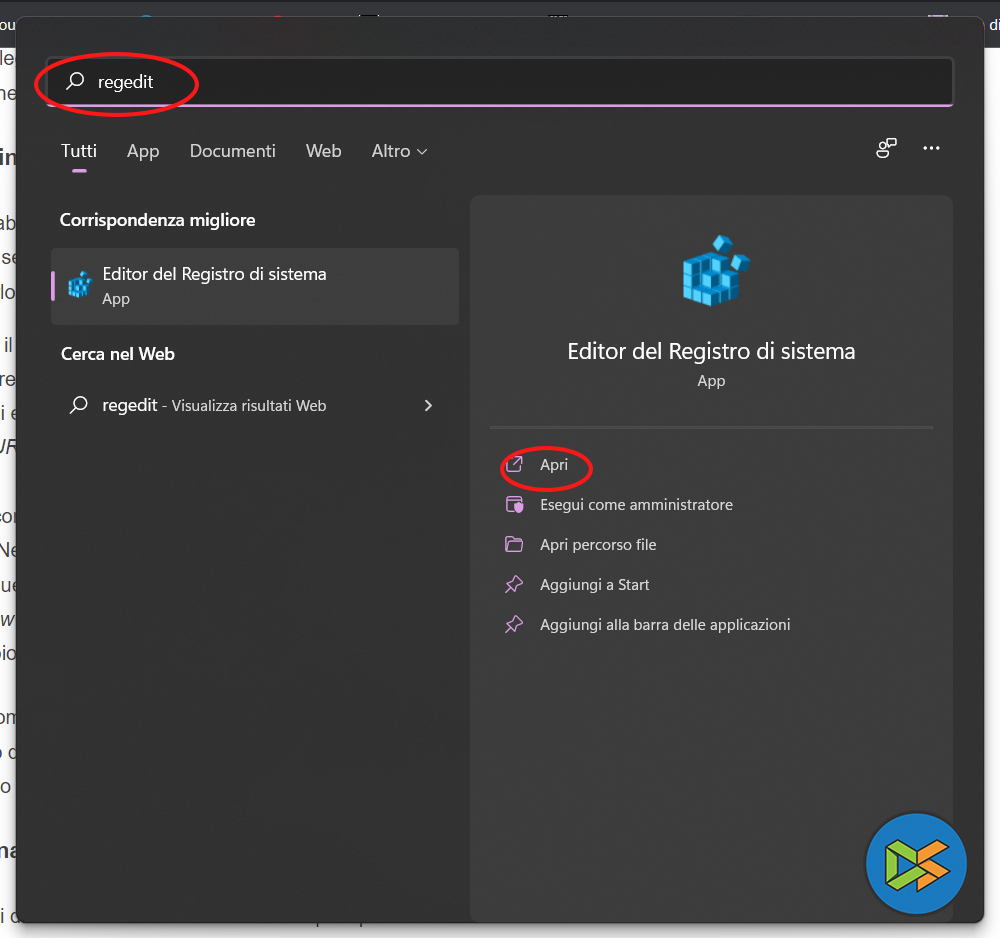
Task: Click regedit Visualizza risultati Web entry
Action: 255,406
